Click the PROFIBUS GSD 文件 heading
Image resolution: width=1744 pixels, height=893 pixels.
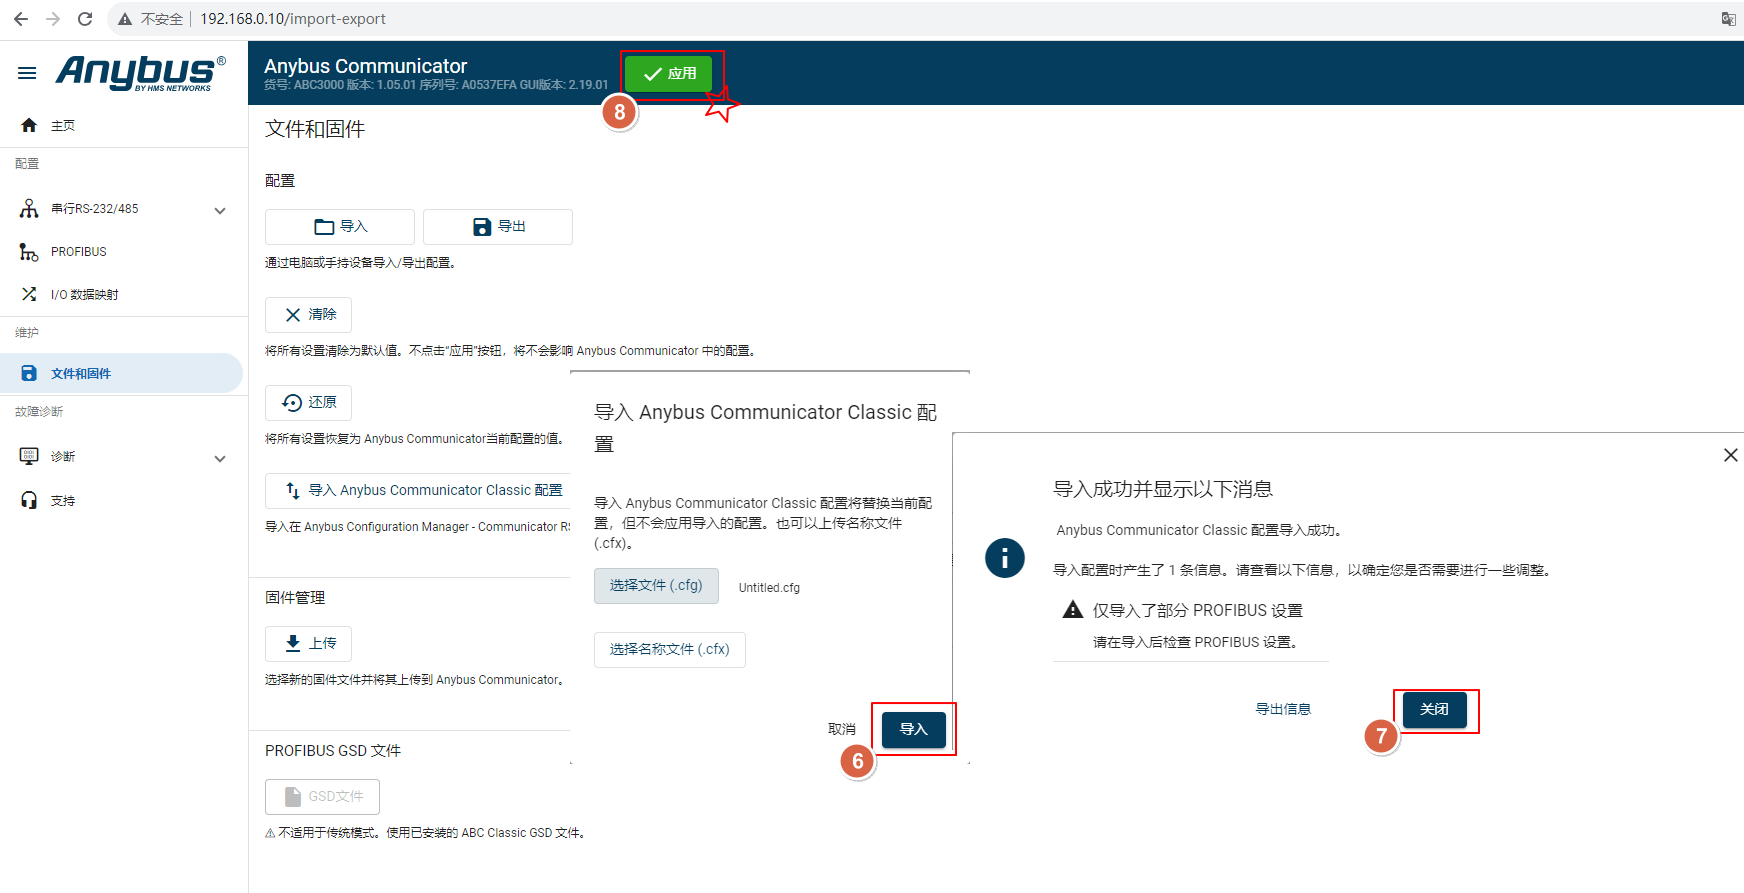click(333, 751)
